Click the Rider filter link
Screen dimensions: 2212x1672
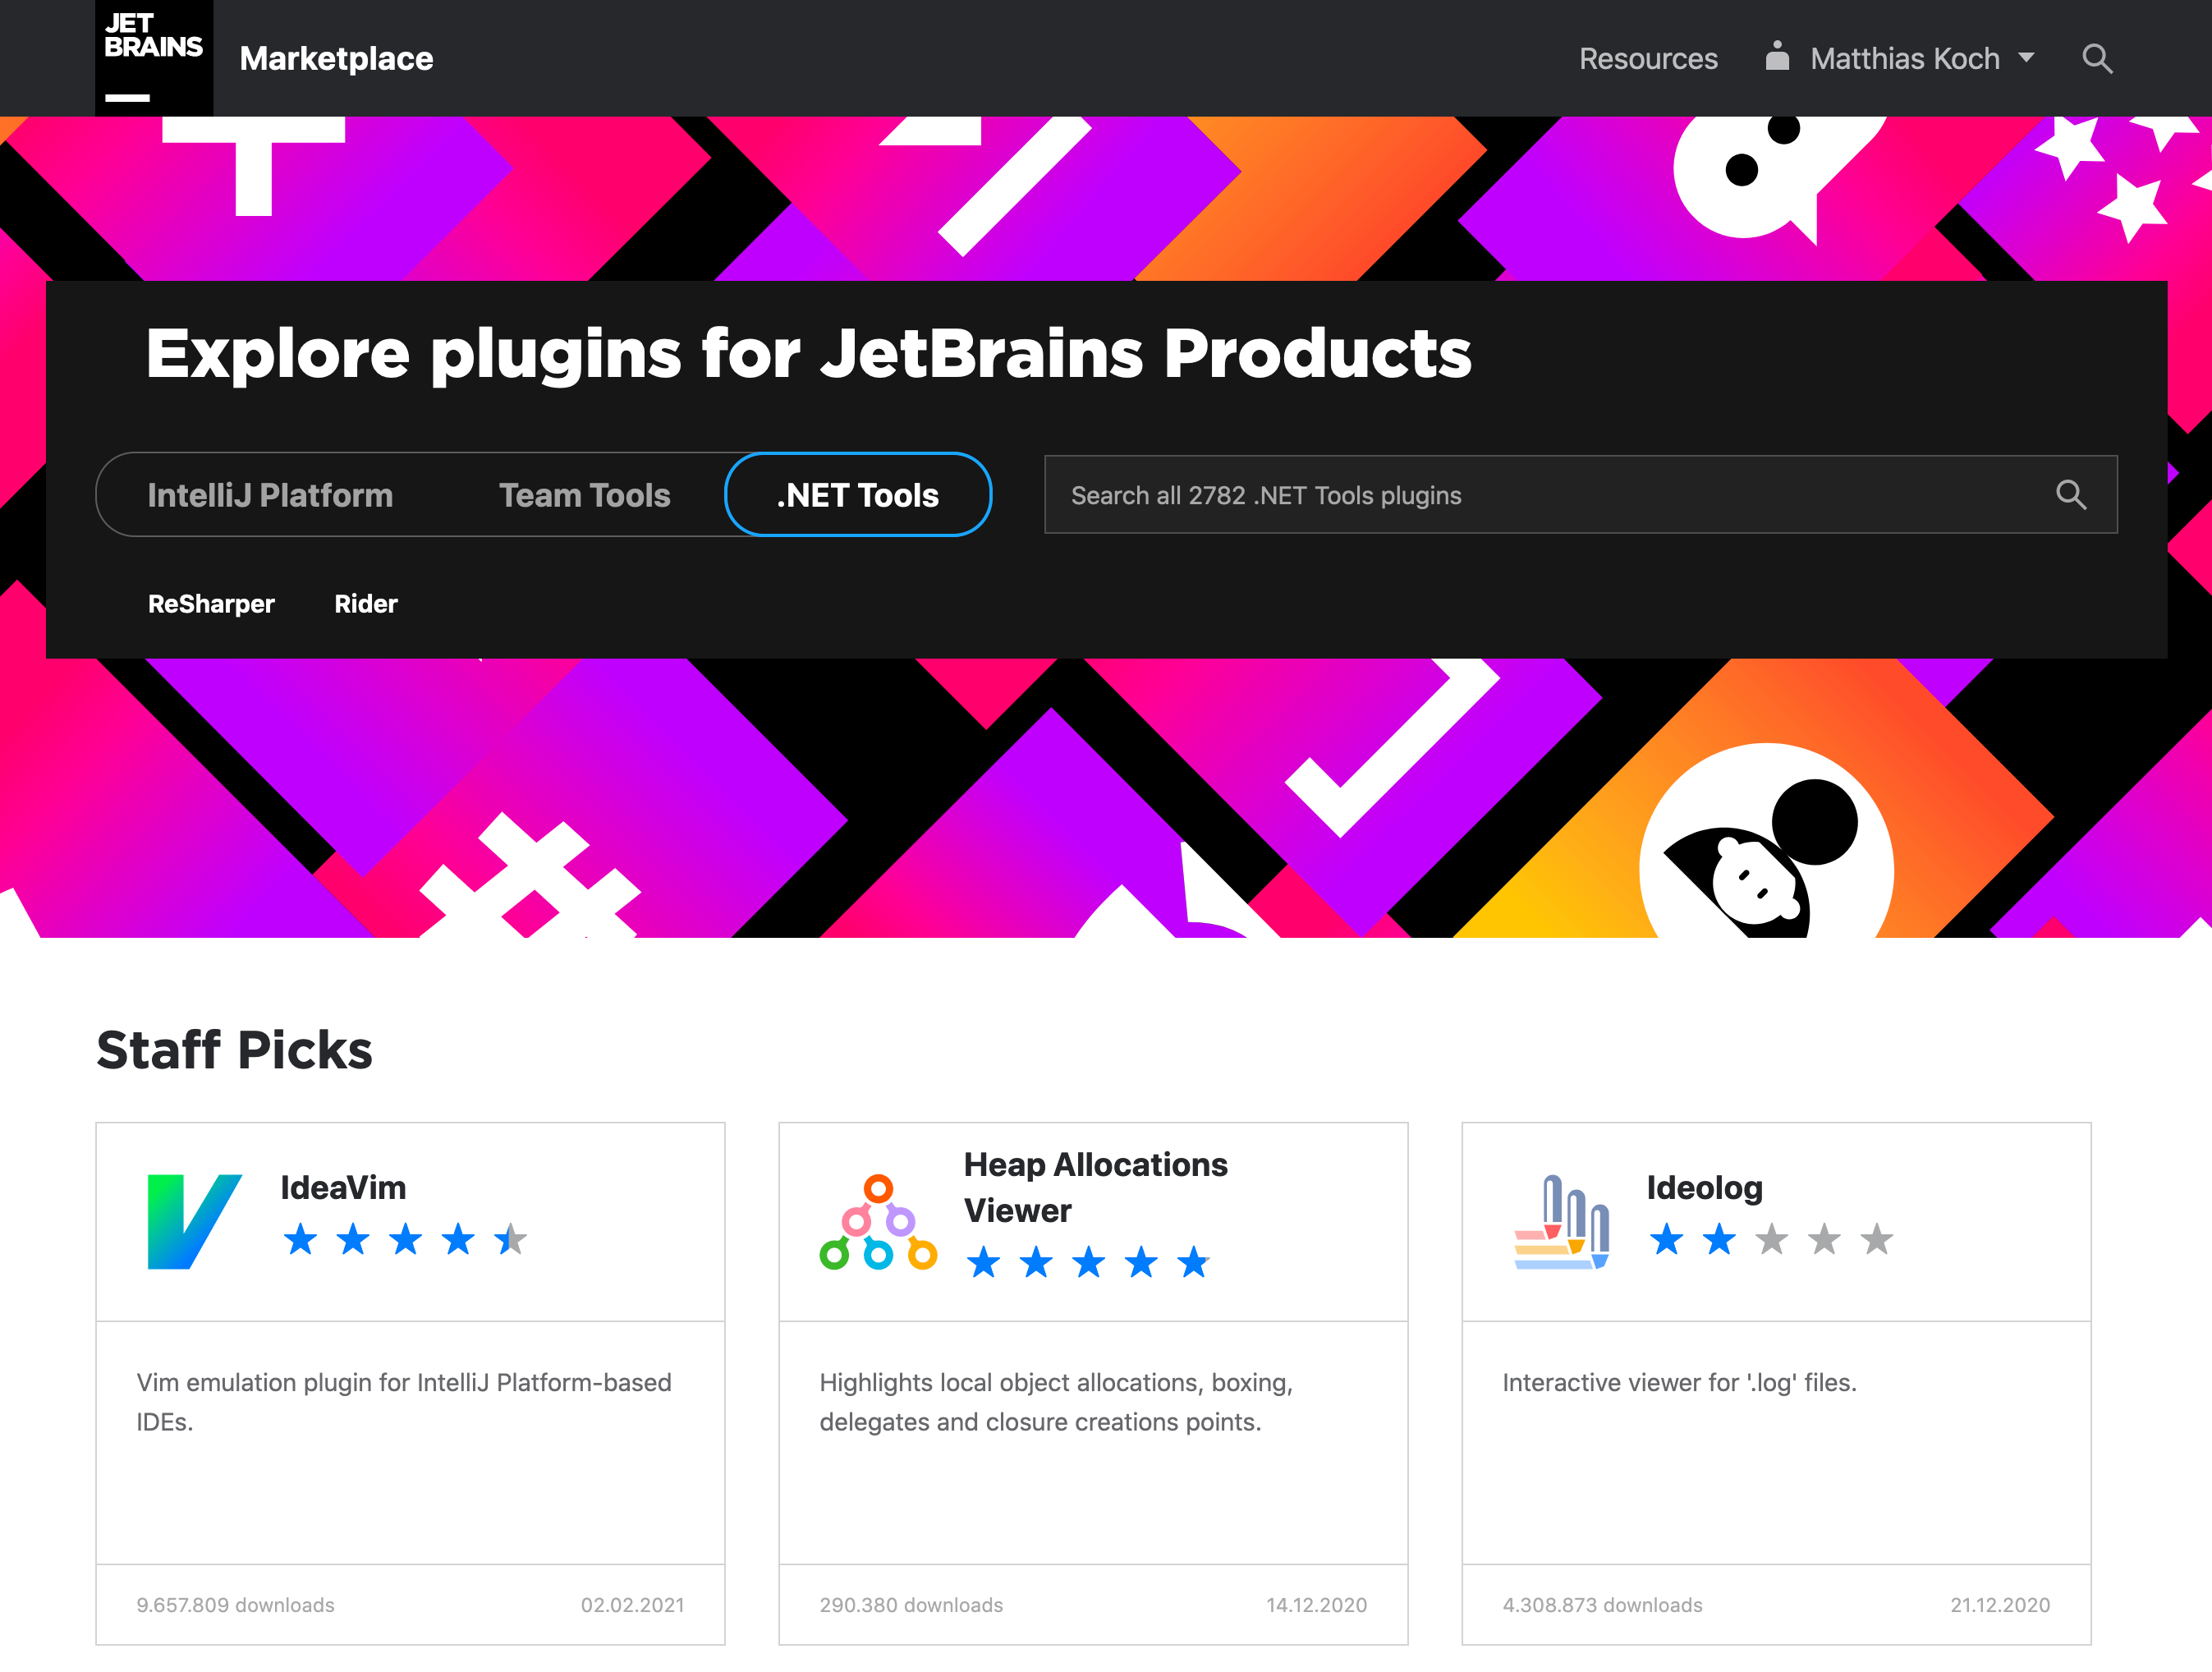pyautogui.click(x=364, y=604)
